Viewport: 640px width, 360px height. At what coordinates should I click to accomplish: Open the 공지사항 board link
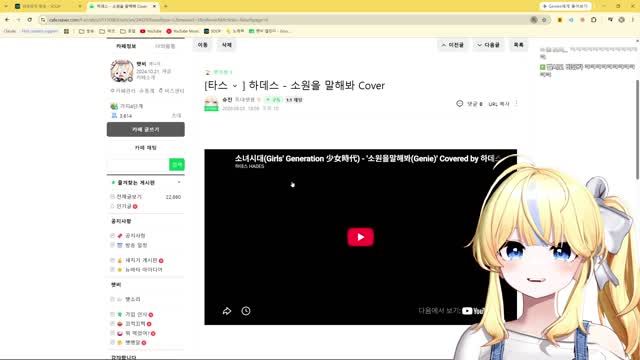point(135,236)
